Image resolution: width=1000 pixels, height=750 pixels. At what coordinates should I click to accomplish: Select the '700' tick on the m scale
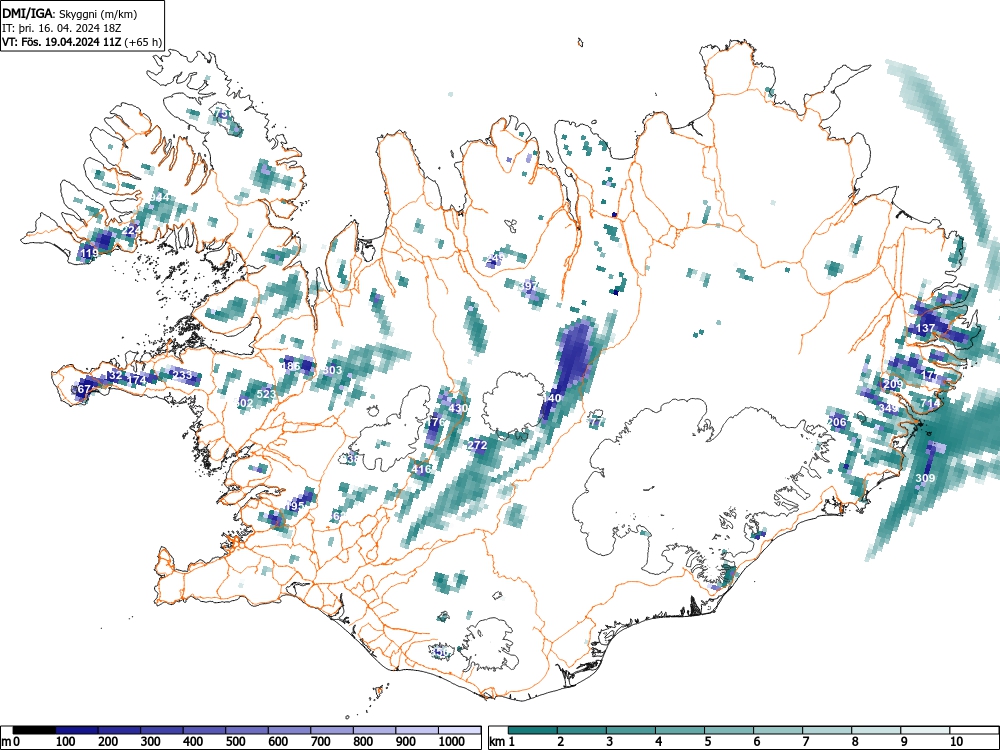click(320, 742)
